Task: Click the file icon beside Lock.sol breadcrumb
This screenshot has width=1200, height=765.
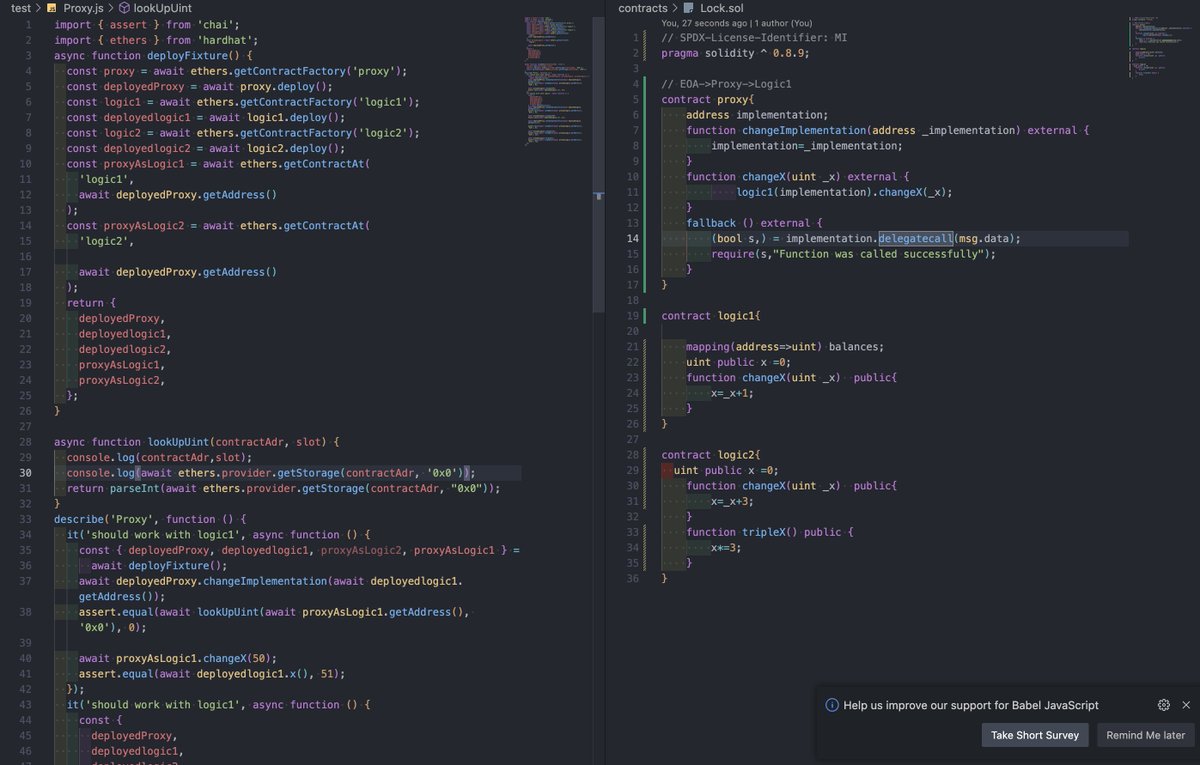Action: [x=690, y=8]
